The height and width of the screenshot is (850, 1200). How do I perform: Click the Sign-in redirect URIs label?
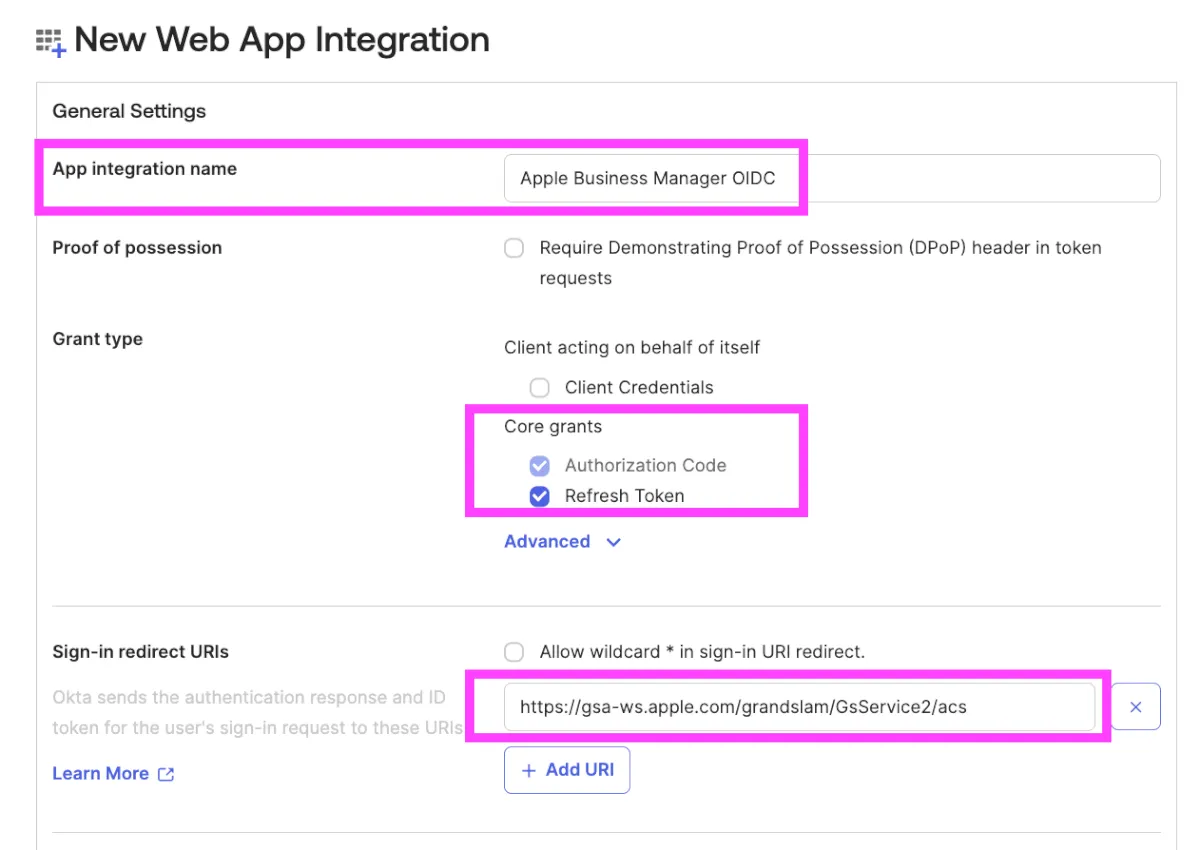(x=140, y=652)
